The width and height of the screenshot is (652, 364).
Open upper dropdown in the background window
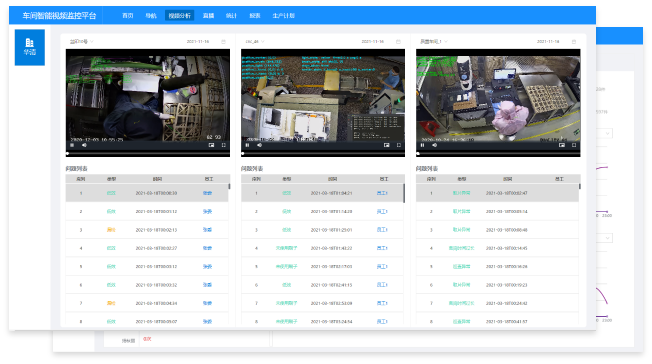coord(605,134)
